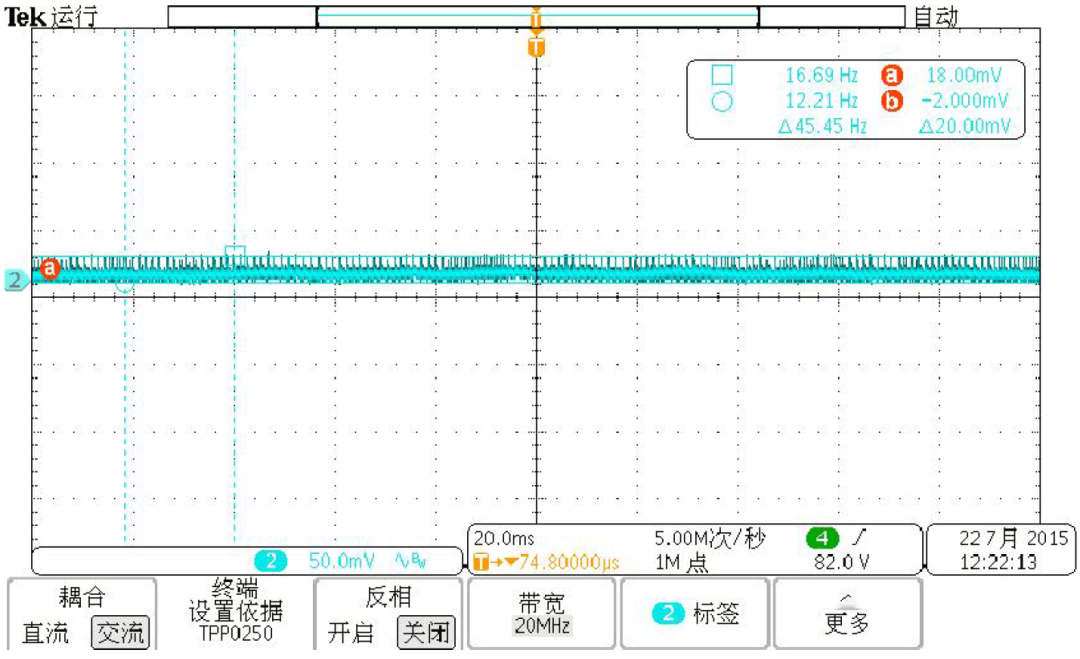
Task: Select 直流 (DC) coupling
Action: click(x=45, y=634)
